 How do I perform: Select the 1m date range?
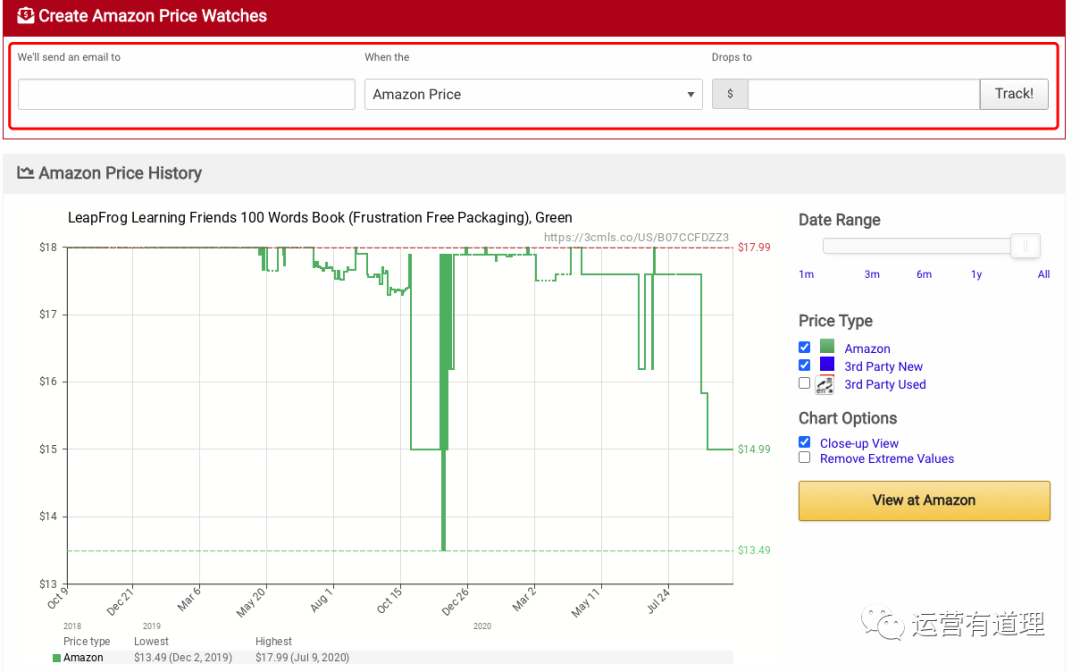(x=806, y=274)
